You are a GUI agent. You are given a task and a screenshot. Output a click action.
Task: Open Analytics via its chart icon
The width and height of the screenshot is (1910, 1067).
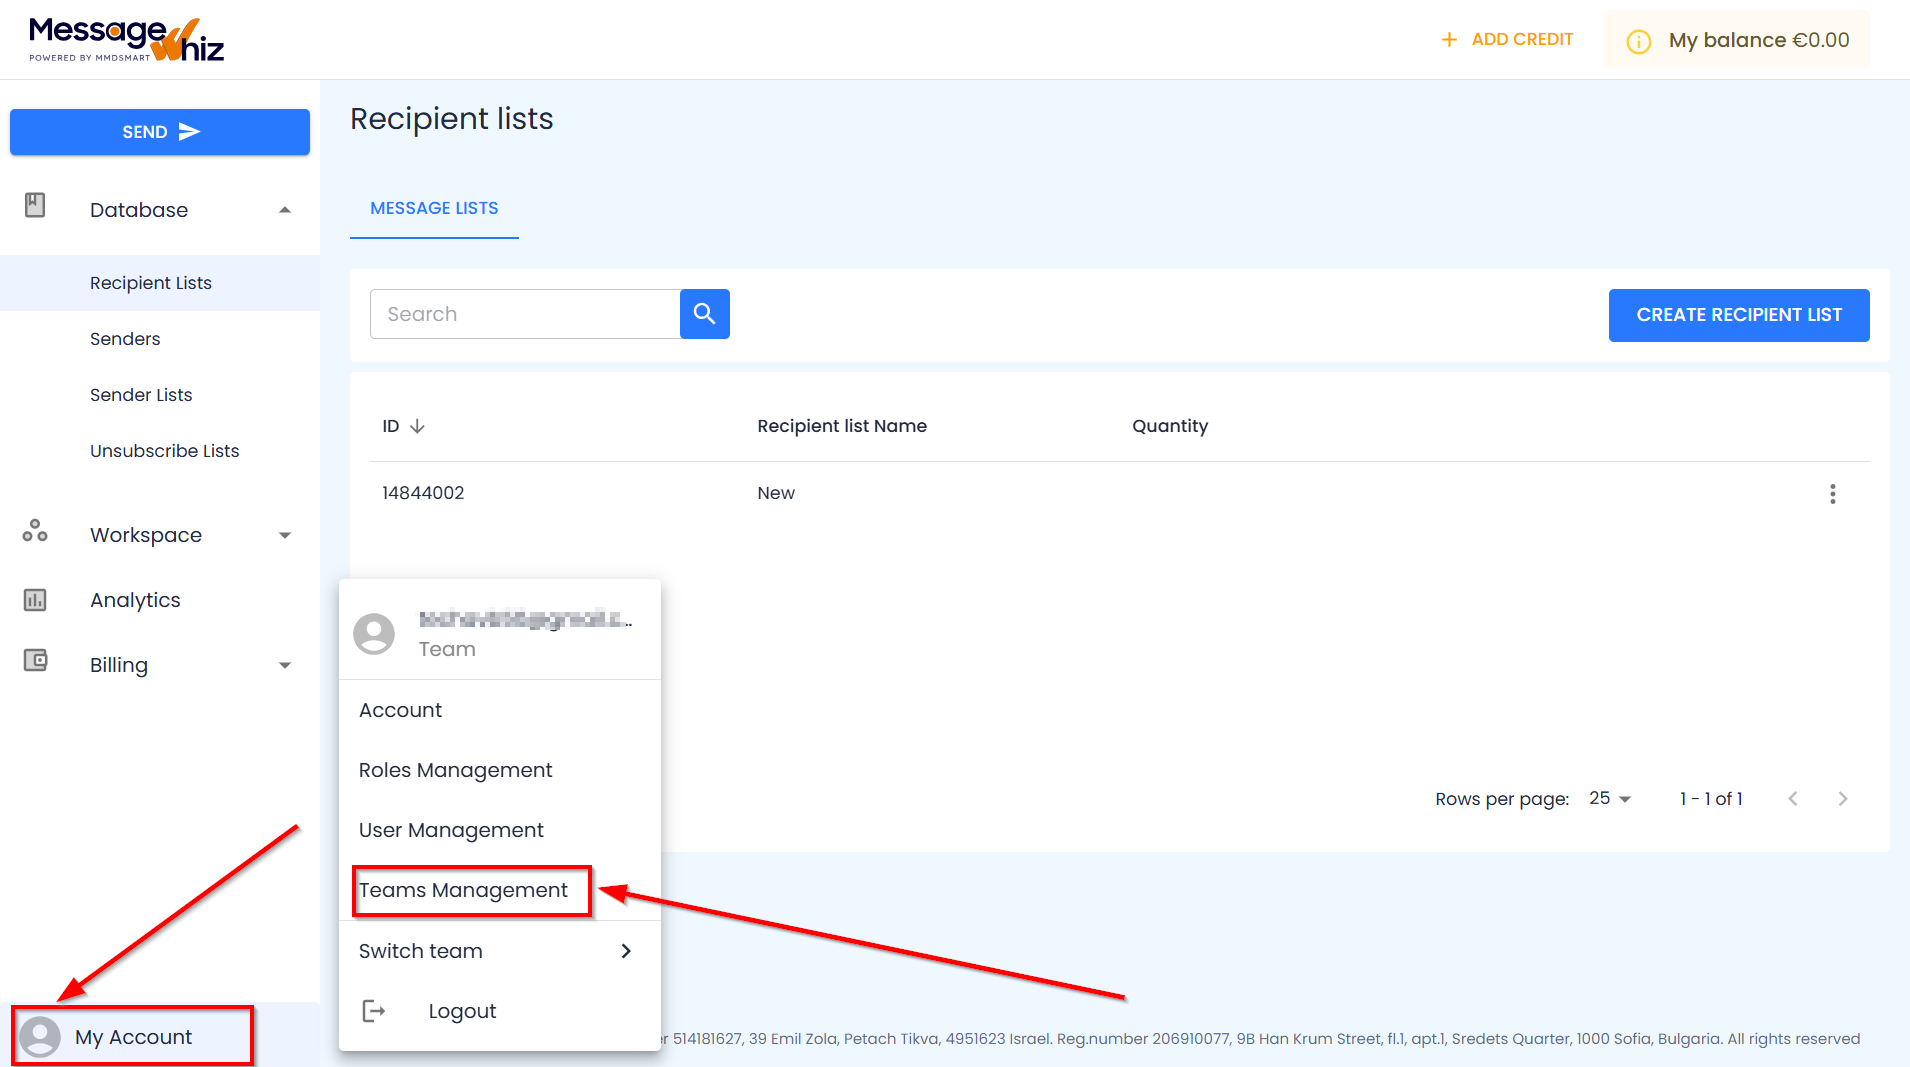[35, 599]
